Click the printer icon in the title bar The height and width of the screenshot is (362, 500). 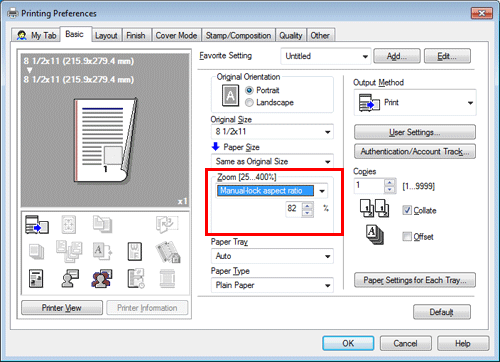[x=13, y=13]
